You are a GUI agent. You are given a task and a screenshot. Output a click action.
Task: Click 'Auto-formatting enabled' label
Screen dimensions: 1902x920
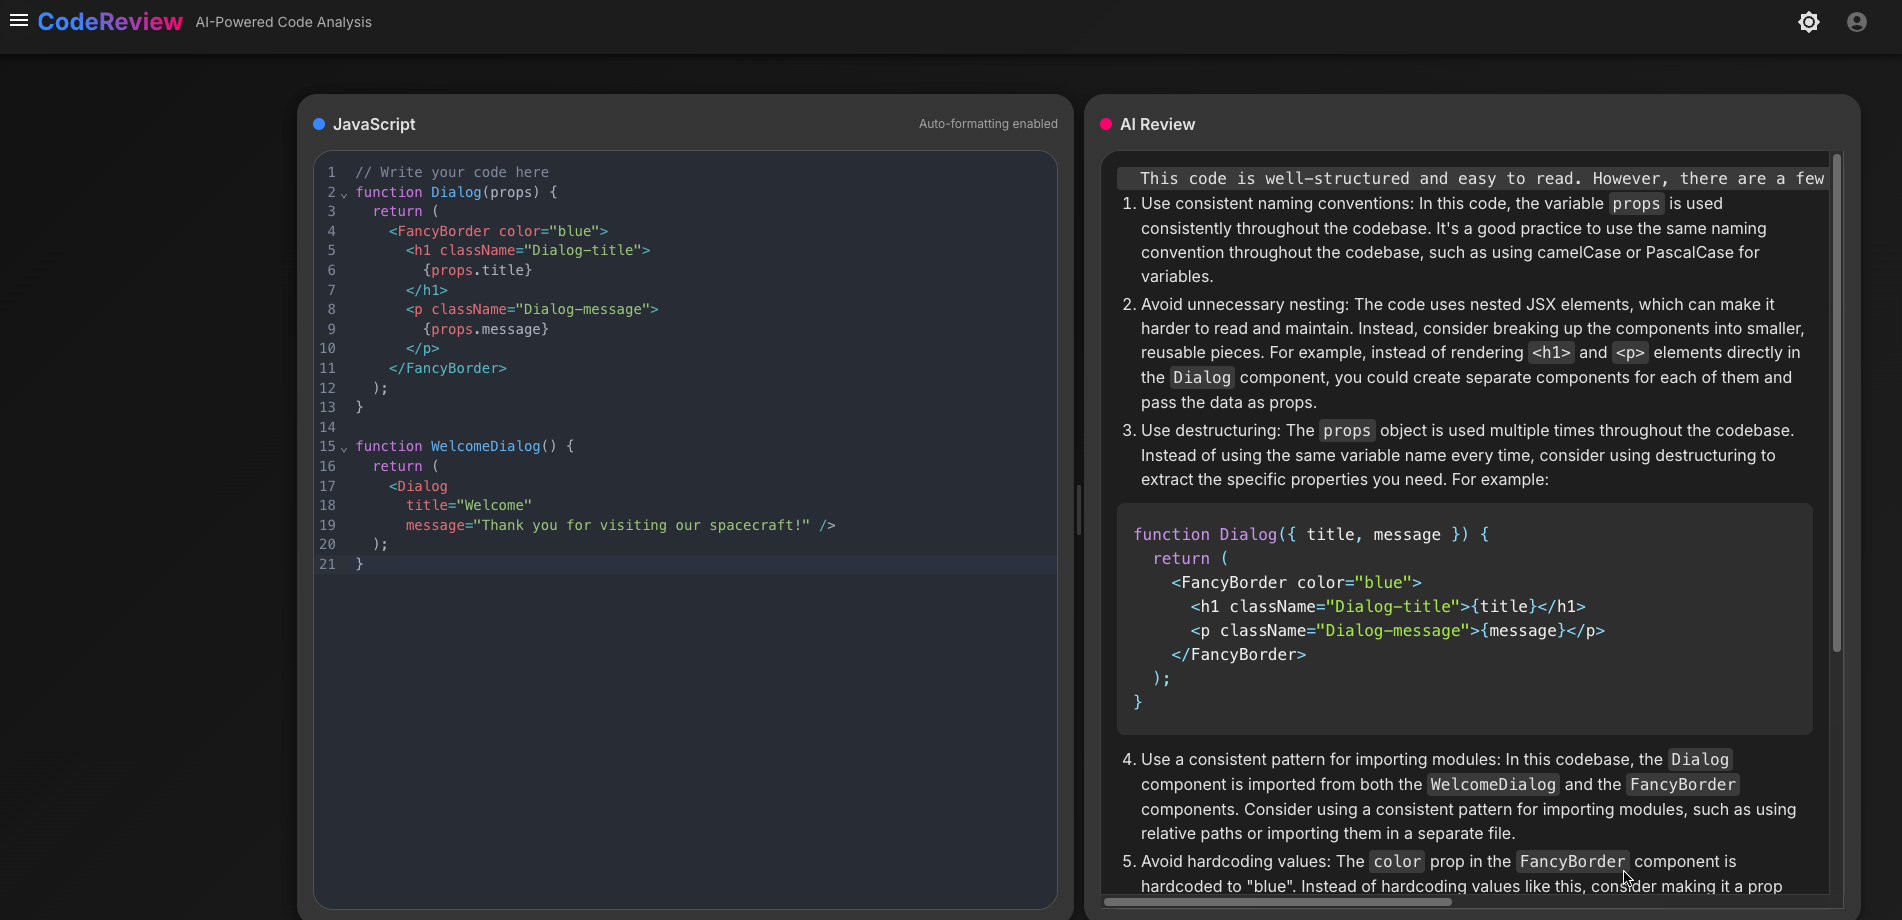pyautogui.click(x=988, y=124)
